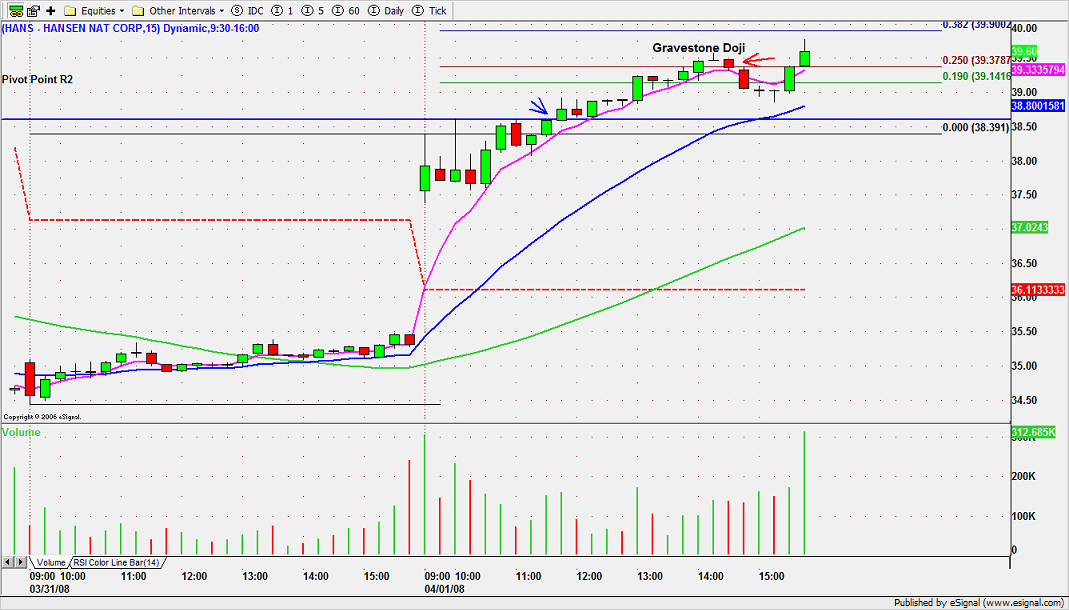Expand the Other Intervals dropdown

(x=179, y=11)
